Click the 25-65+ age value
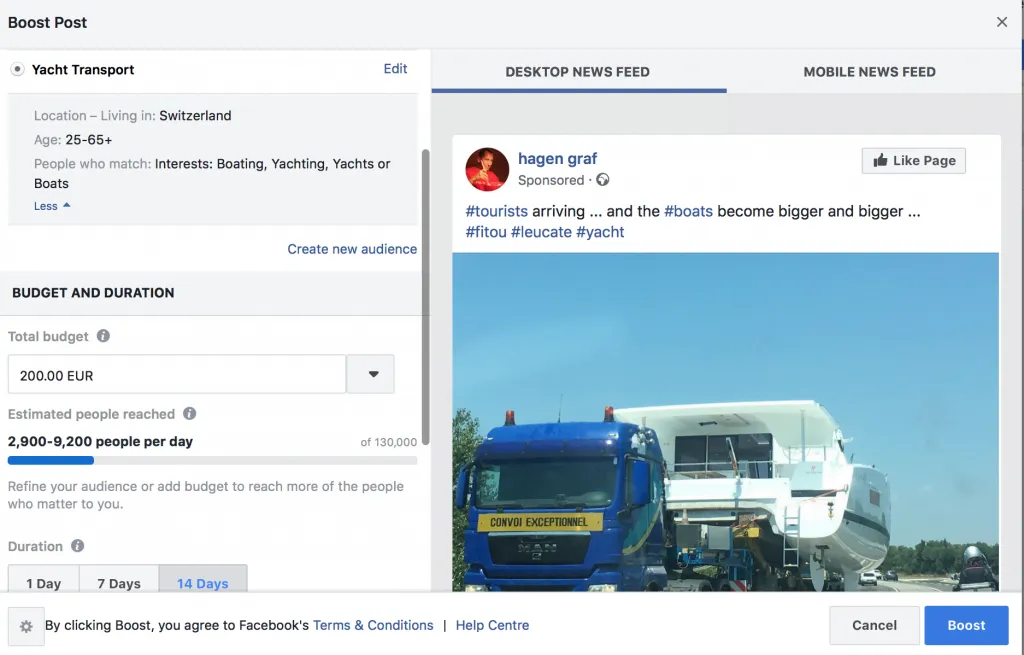Screen dimensions: 1024x655 [x=89, y=140]
